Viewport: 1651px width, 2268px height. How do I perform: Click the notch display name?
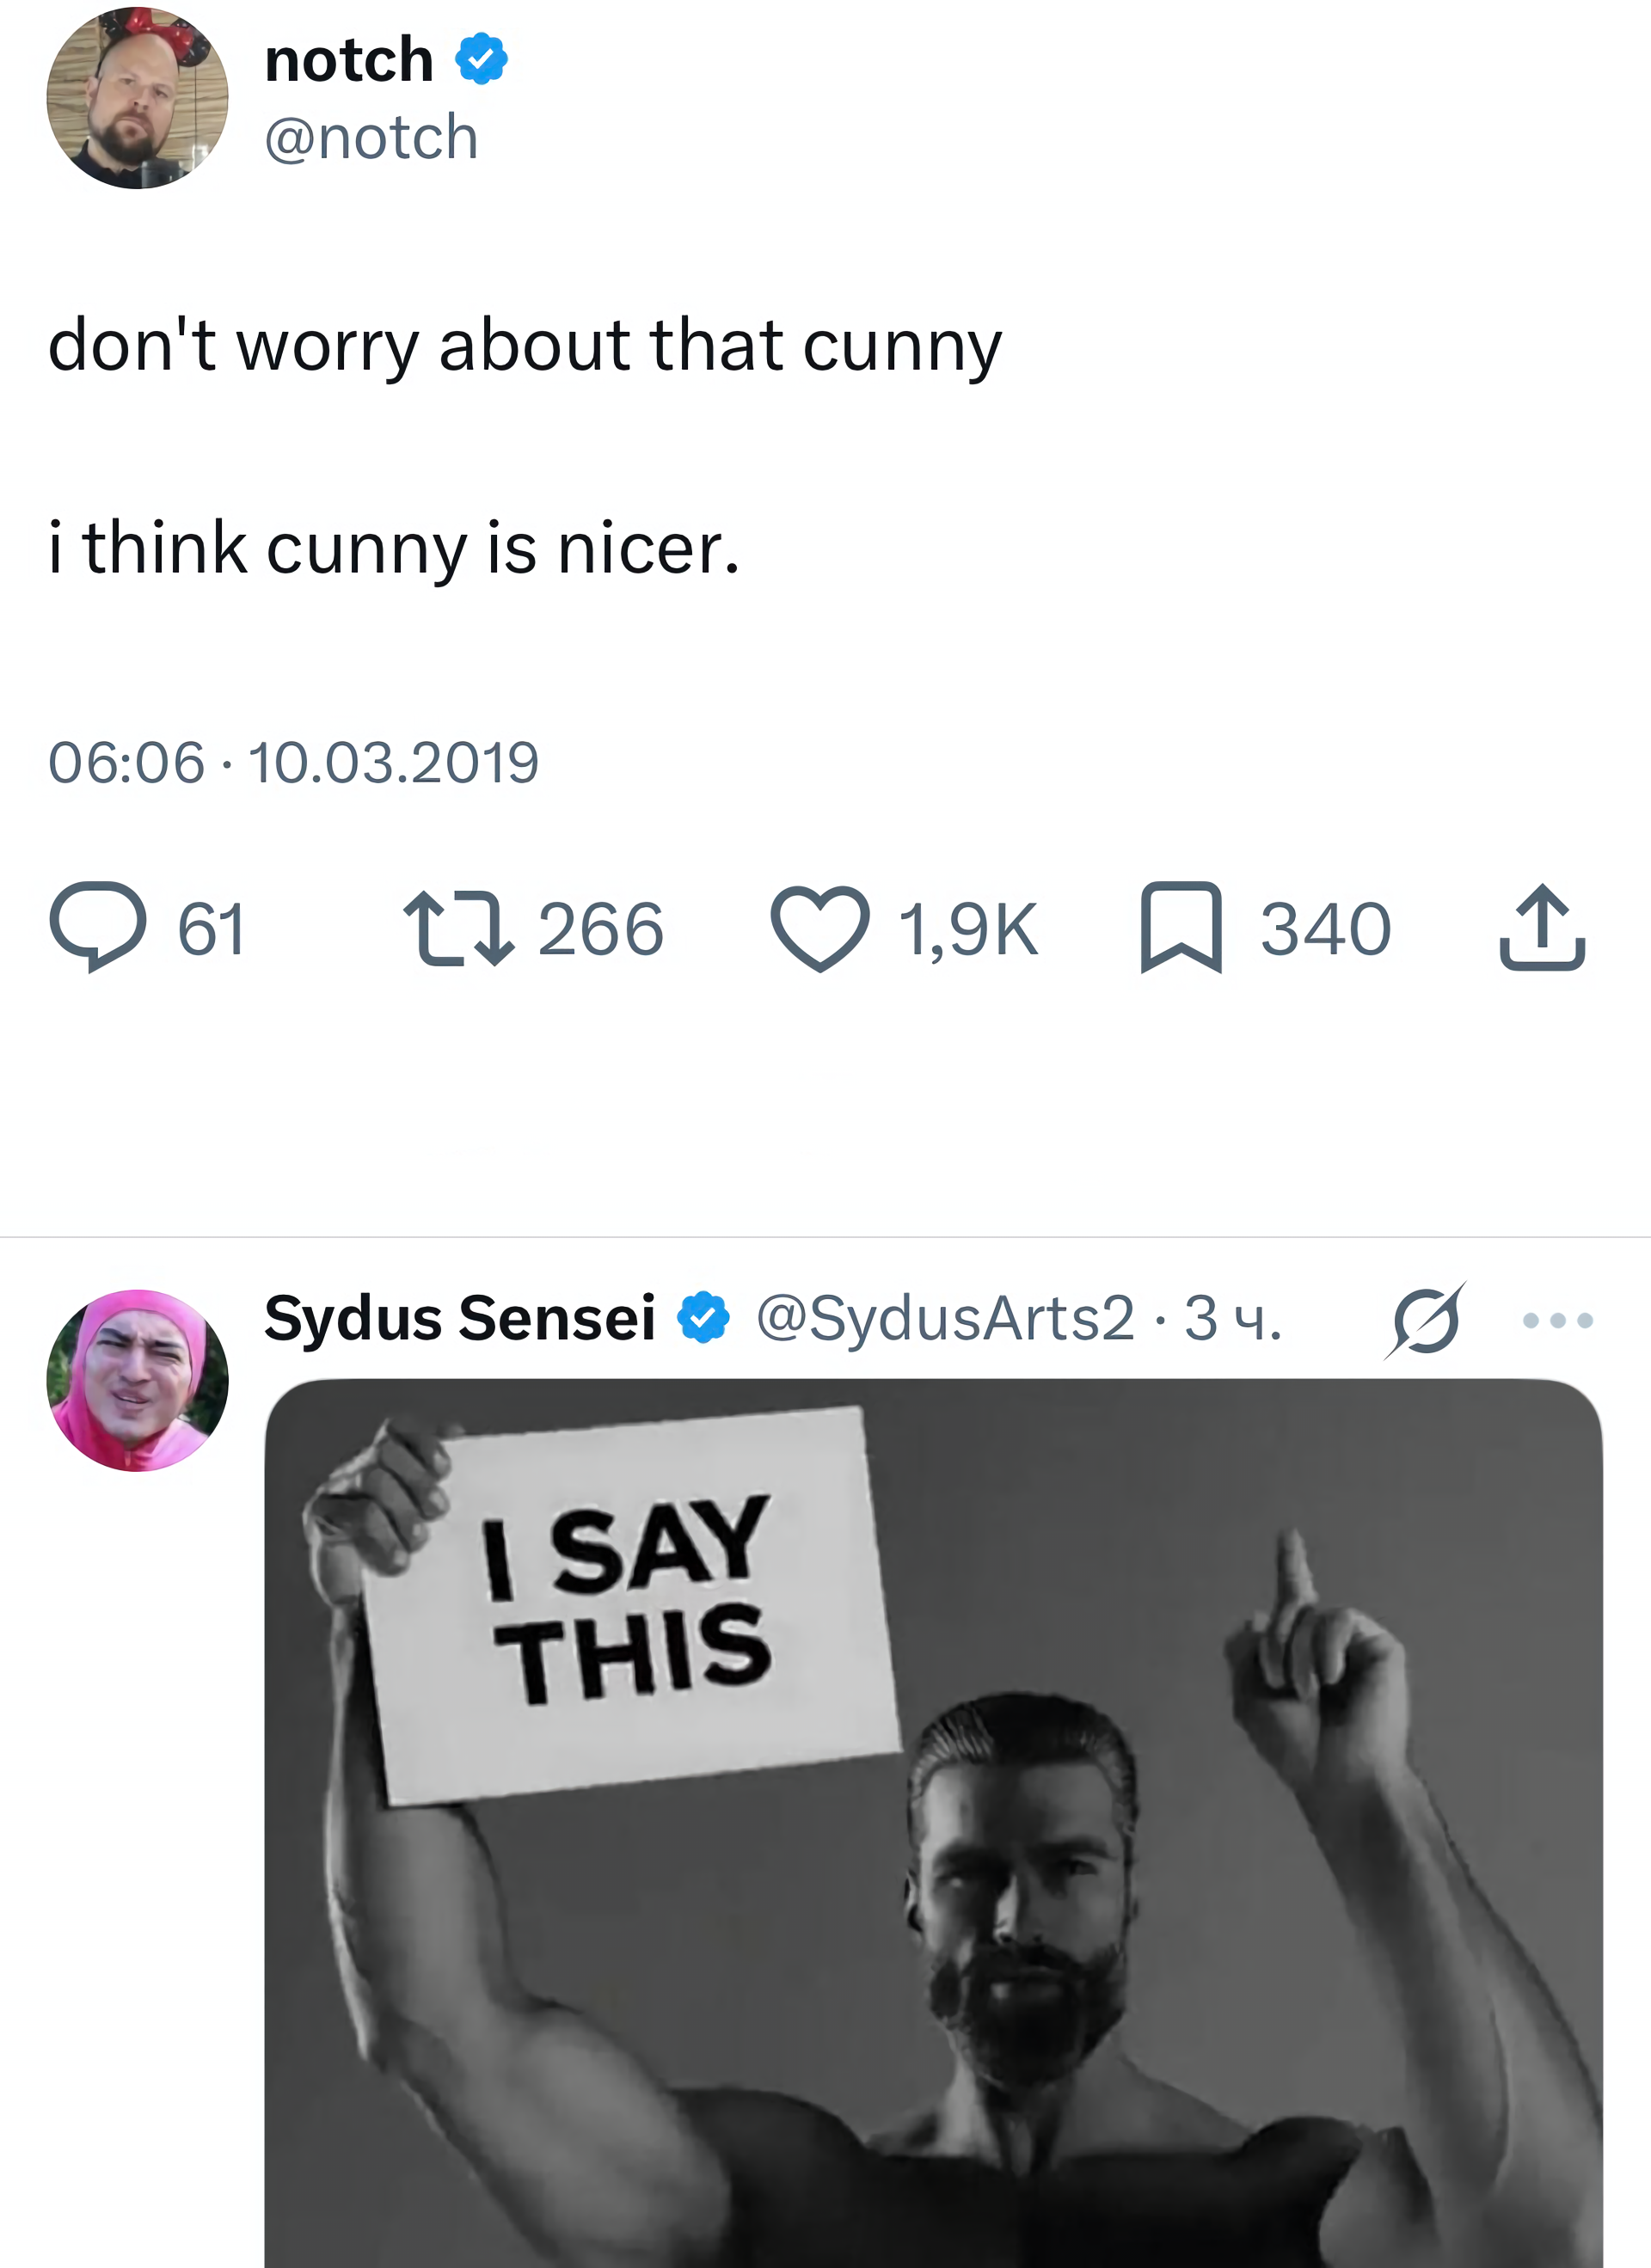(x=349, y=60)
